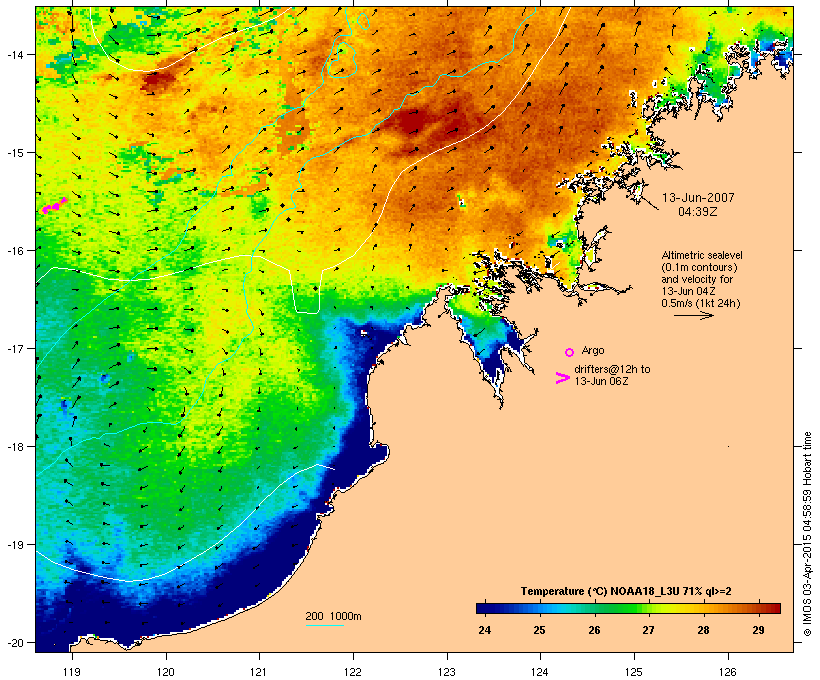Click the colorbar tick label 28

point(703,630)
